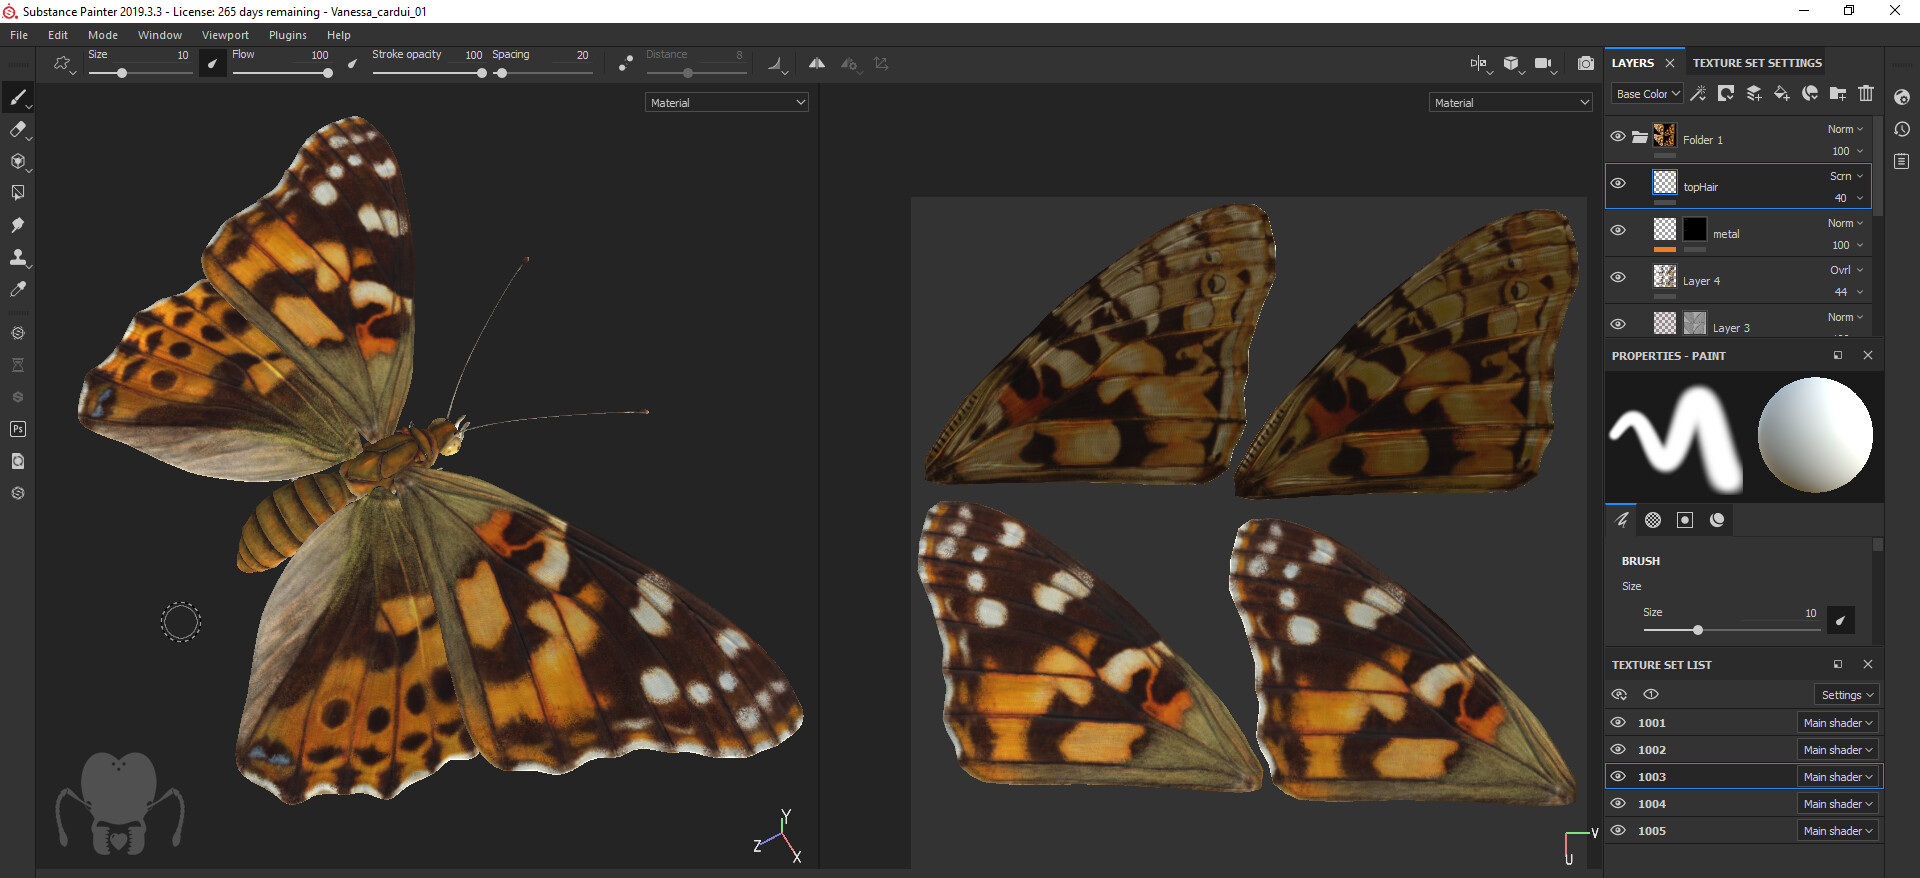Switch to Texture Set Settings tab

pos(1757,63)
